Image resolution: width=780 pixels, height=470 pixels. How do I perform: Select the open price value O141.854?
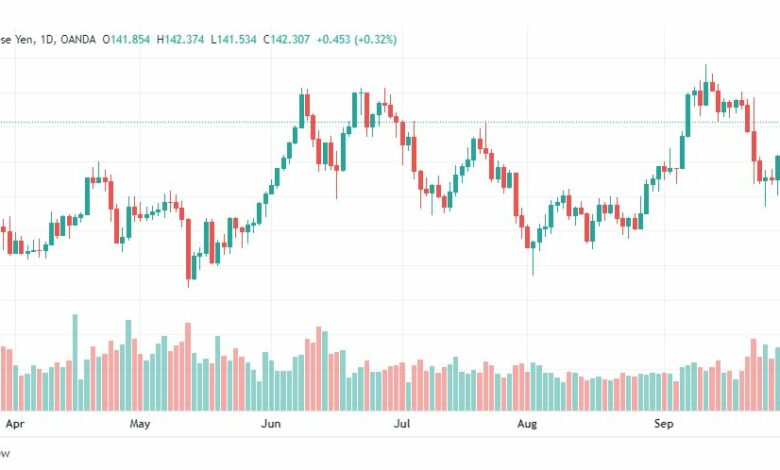[126, 39]
